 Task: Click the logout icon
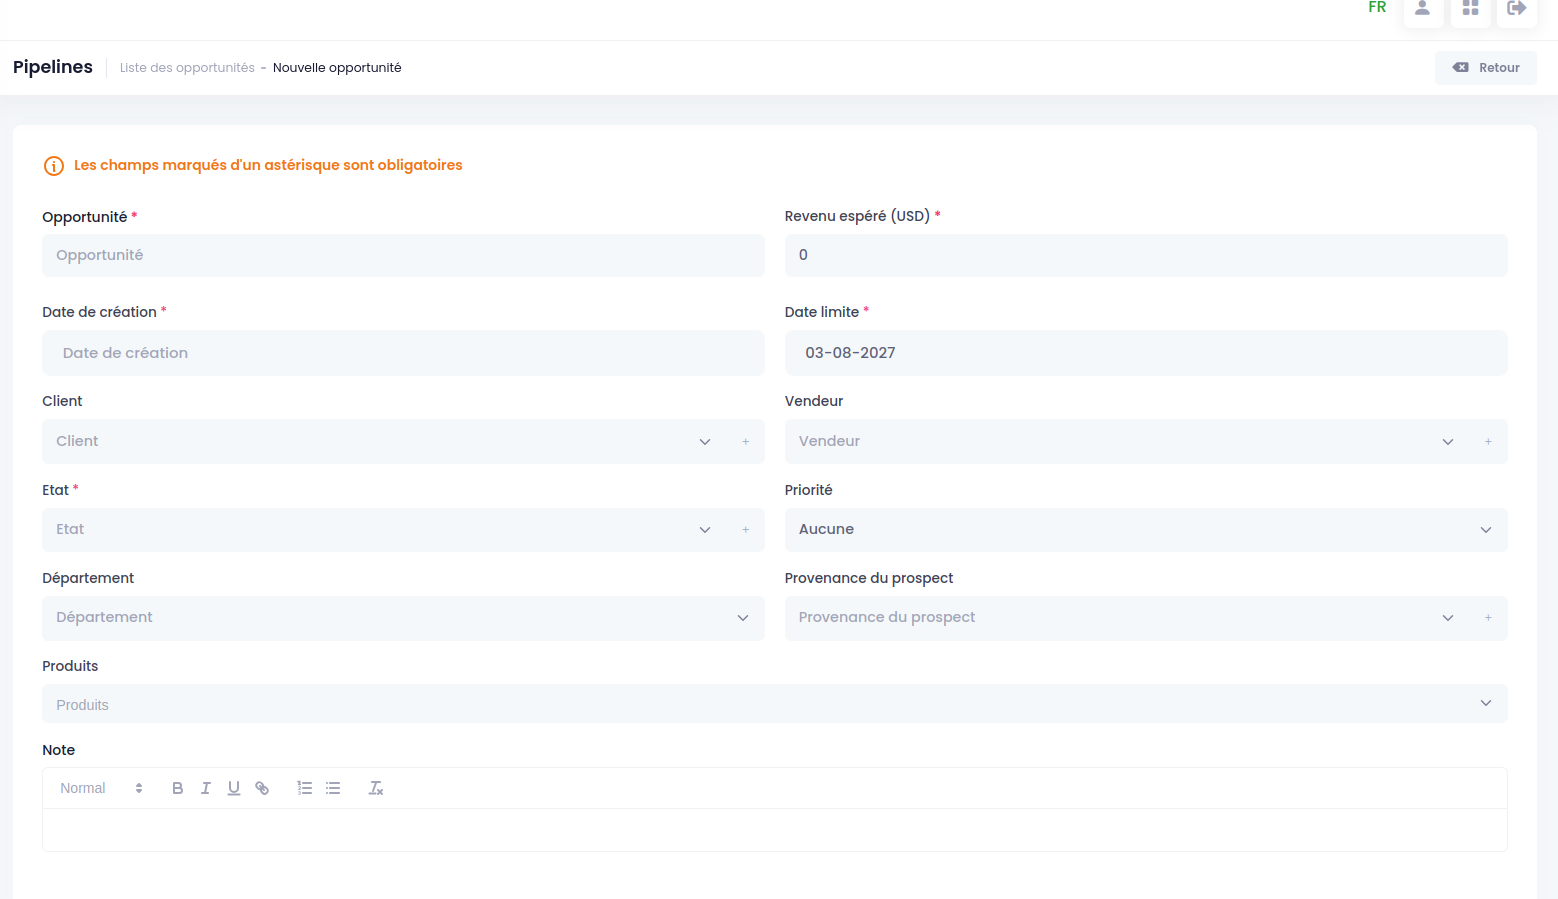(1517, 9)
